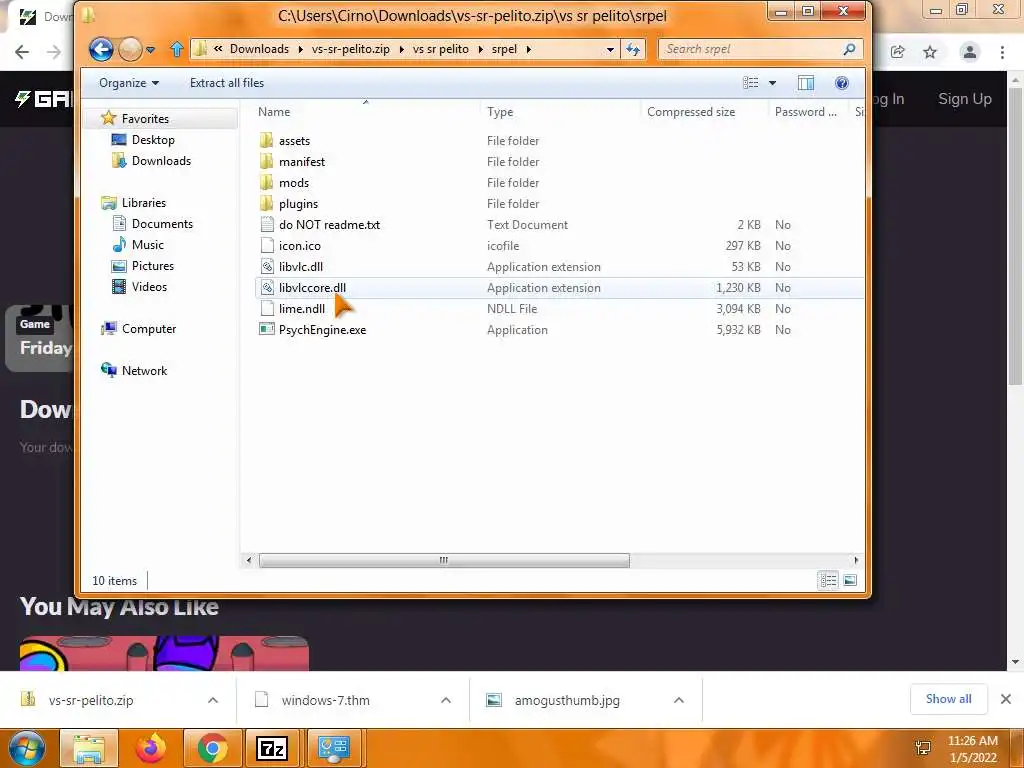Open 7-Zip from taskbar

272,748
